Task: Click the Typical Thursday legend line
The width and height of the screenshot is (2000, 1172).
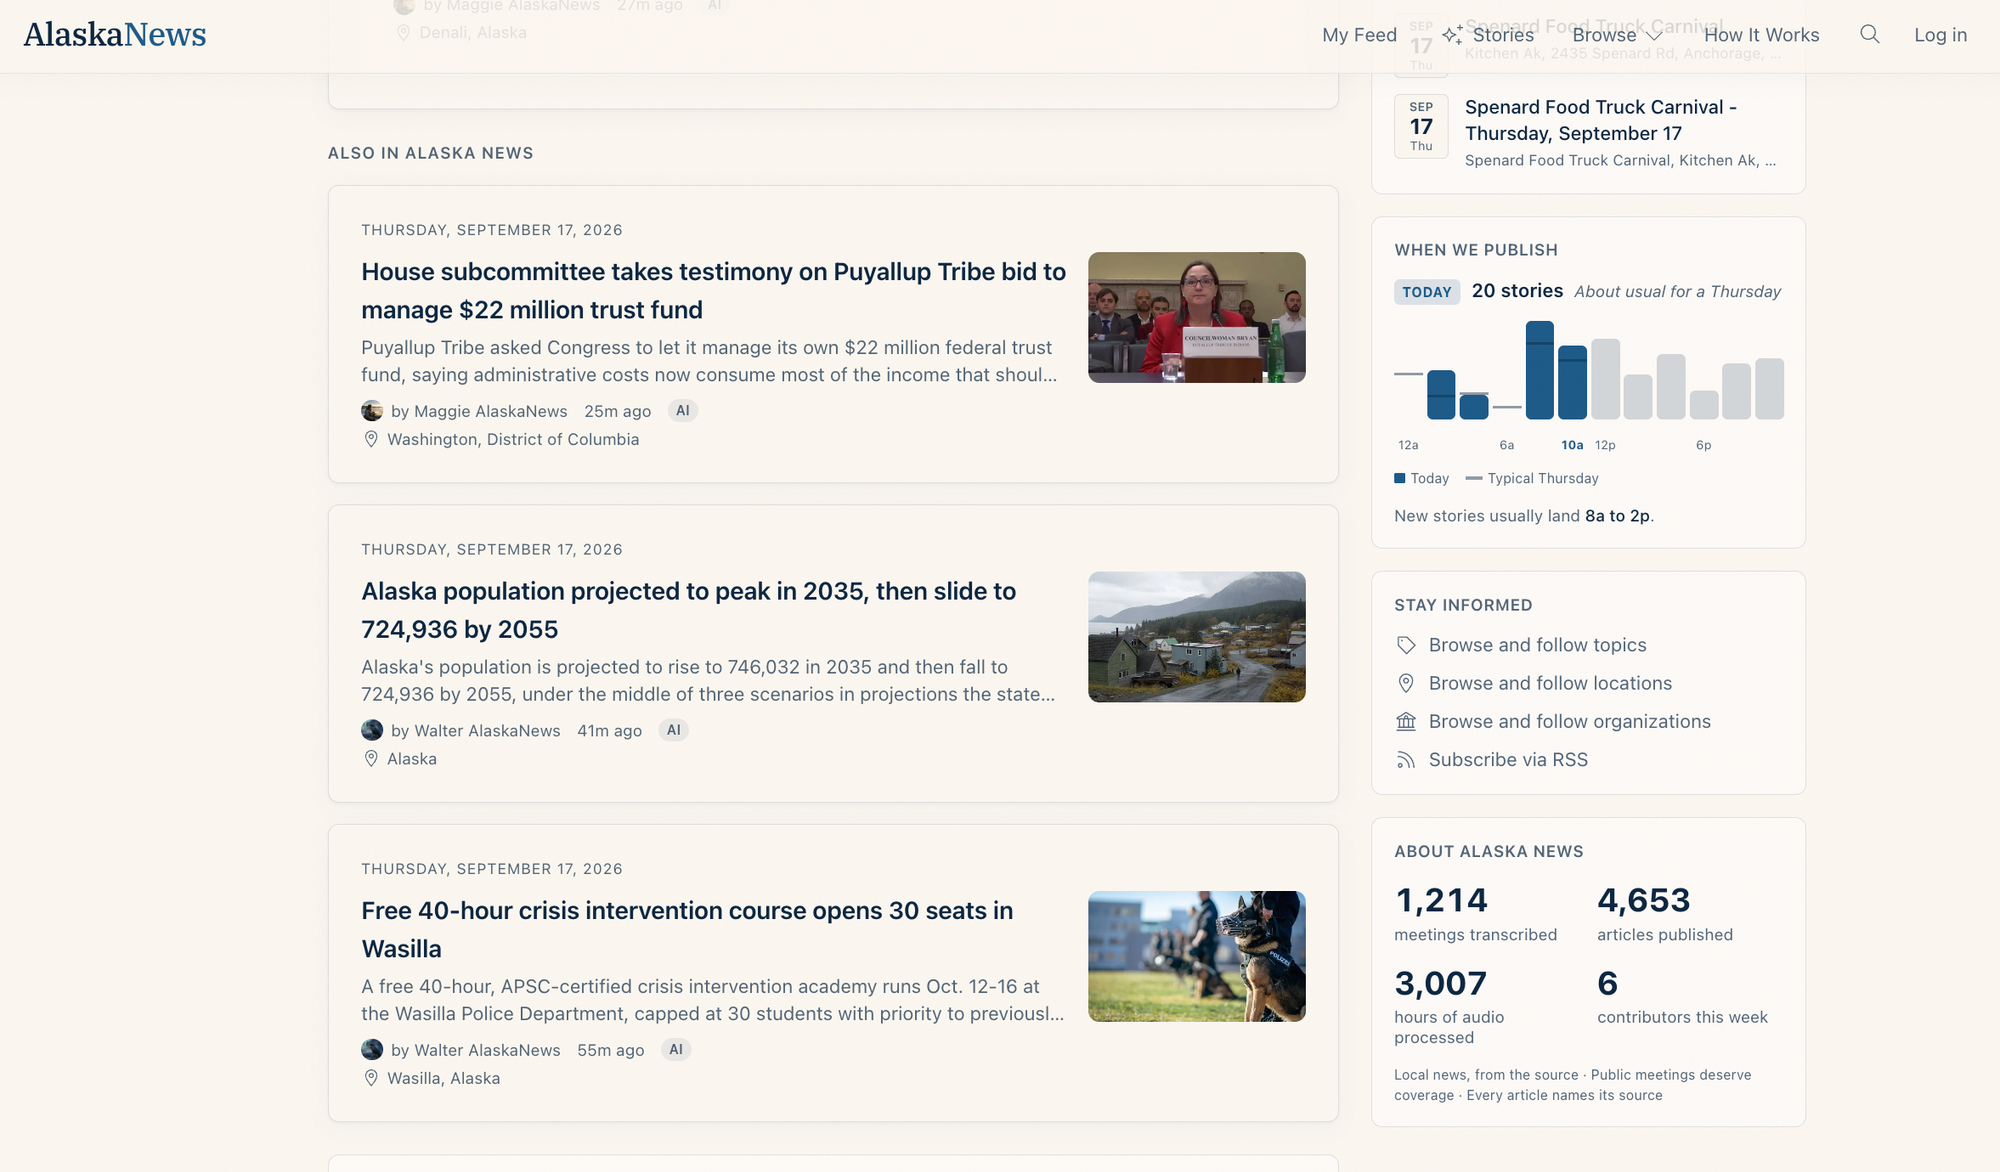Action: click(x=1473, y=478)
